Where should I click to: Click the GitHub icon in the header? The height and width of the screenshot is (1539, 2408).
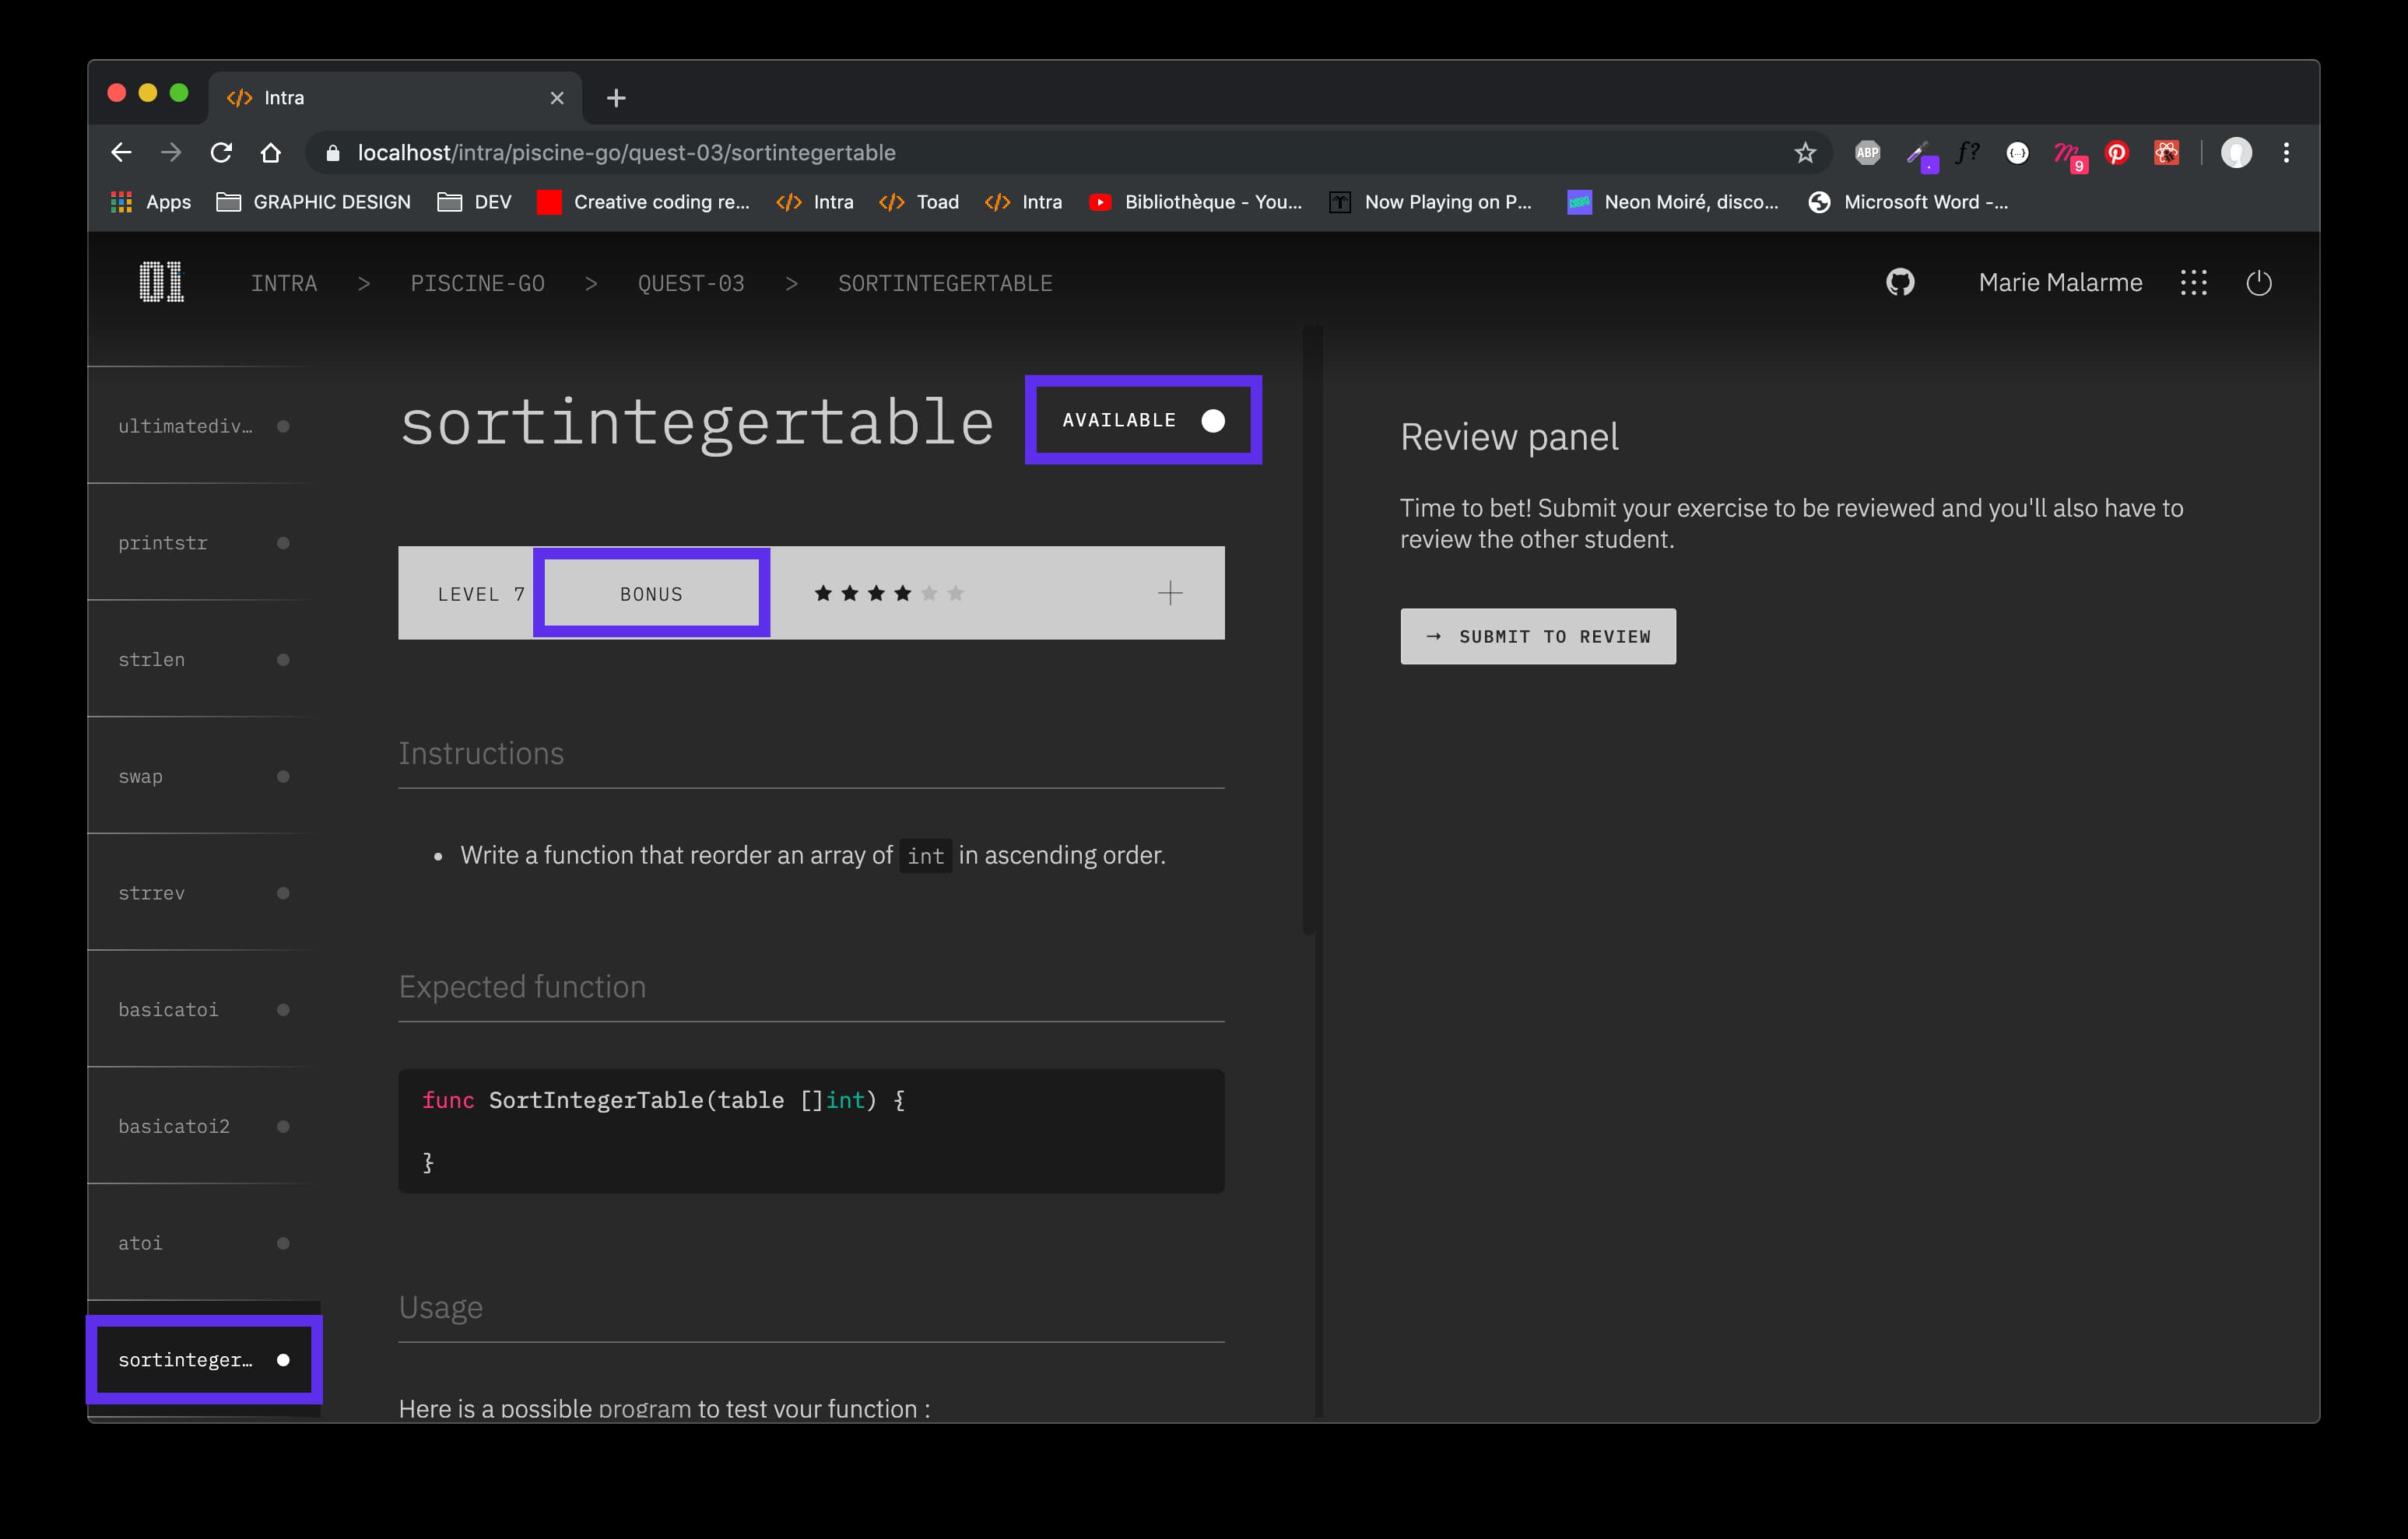coord(1899,281)
